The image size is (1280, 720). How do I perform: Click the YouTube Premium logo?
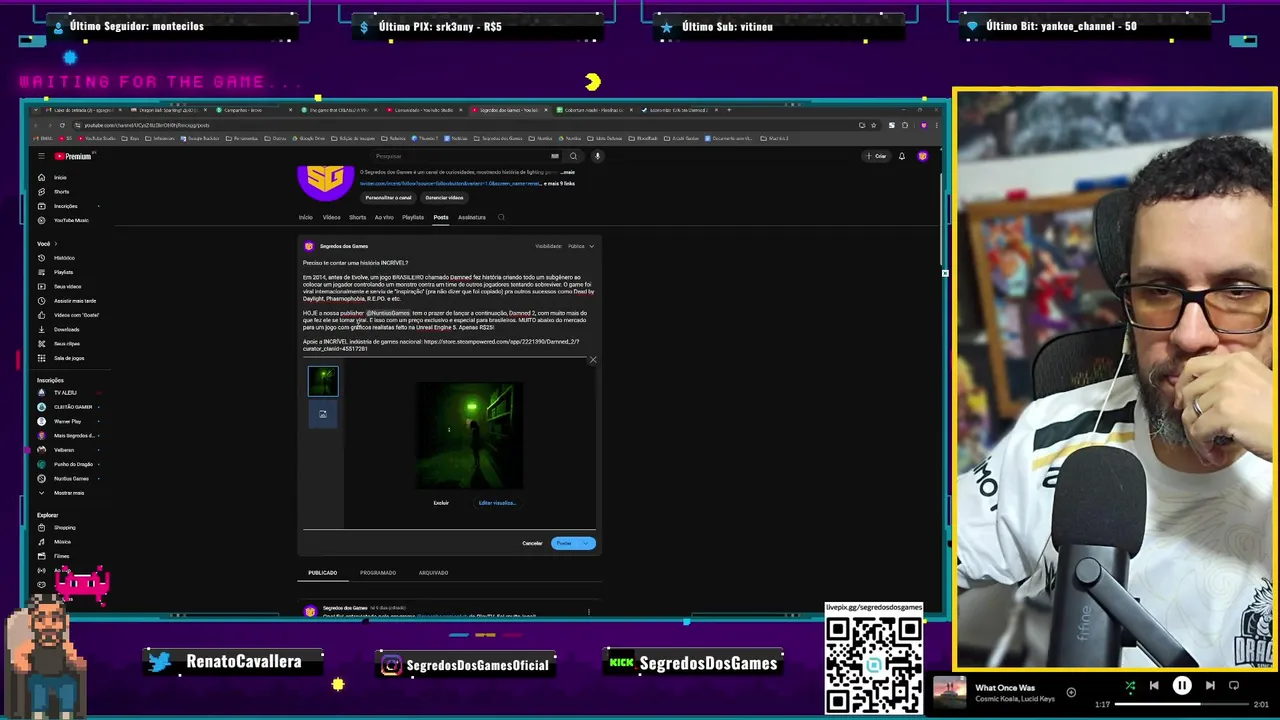click(72, 156)
